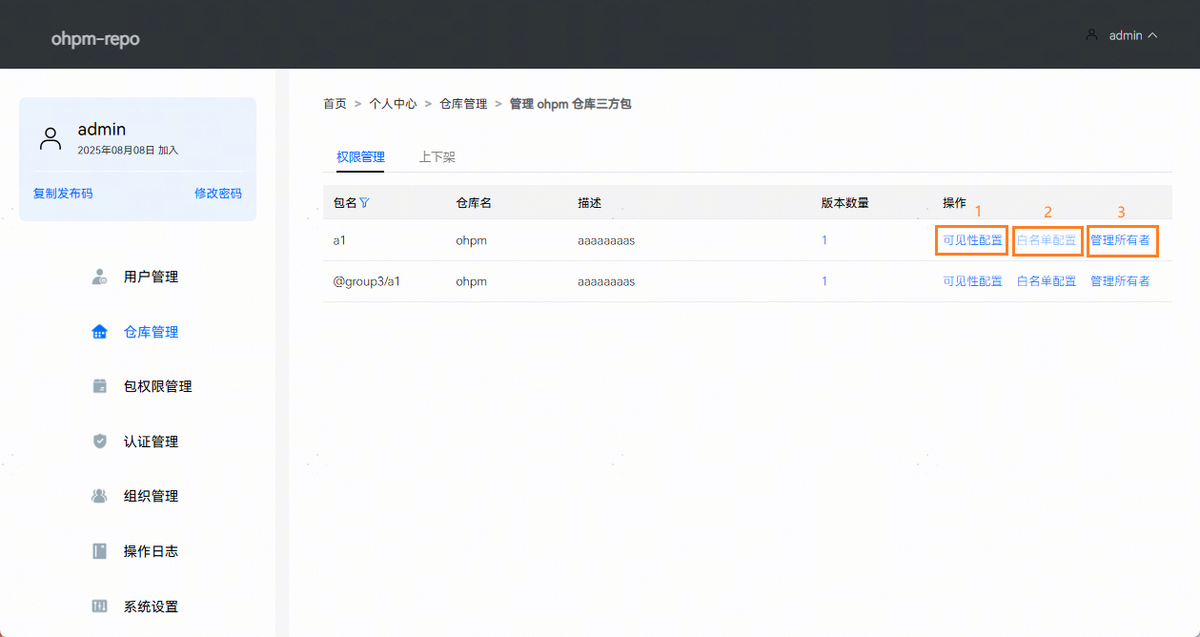Click 复制发布码 in the profile card
This screenshot has height=637, width=1200.
(x=63, y=193)
